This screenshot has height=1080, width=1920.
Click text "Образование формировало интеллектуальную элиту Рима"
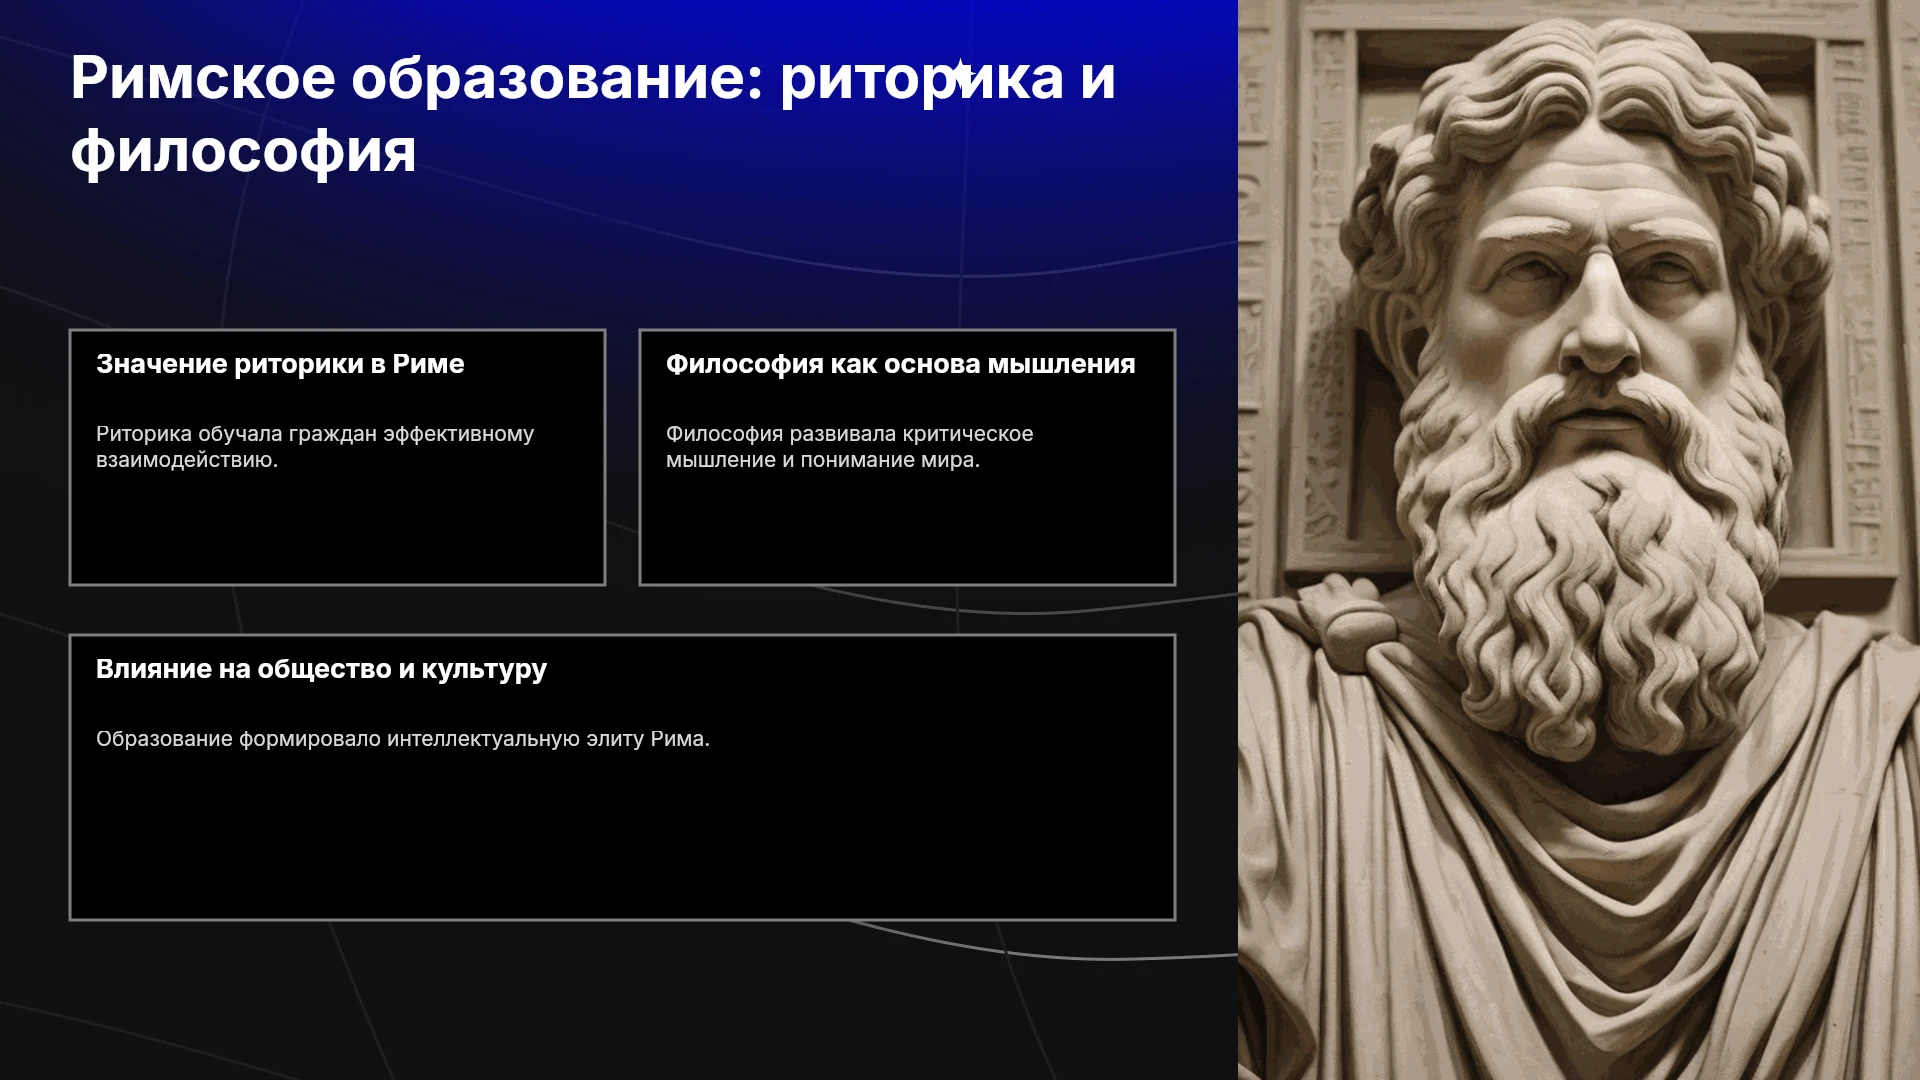pos(403,739)
